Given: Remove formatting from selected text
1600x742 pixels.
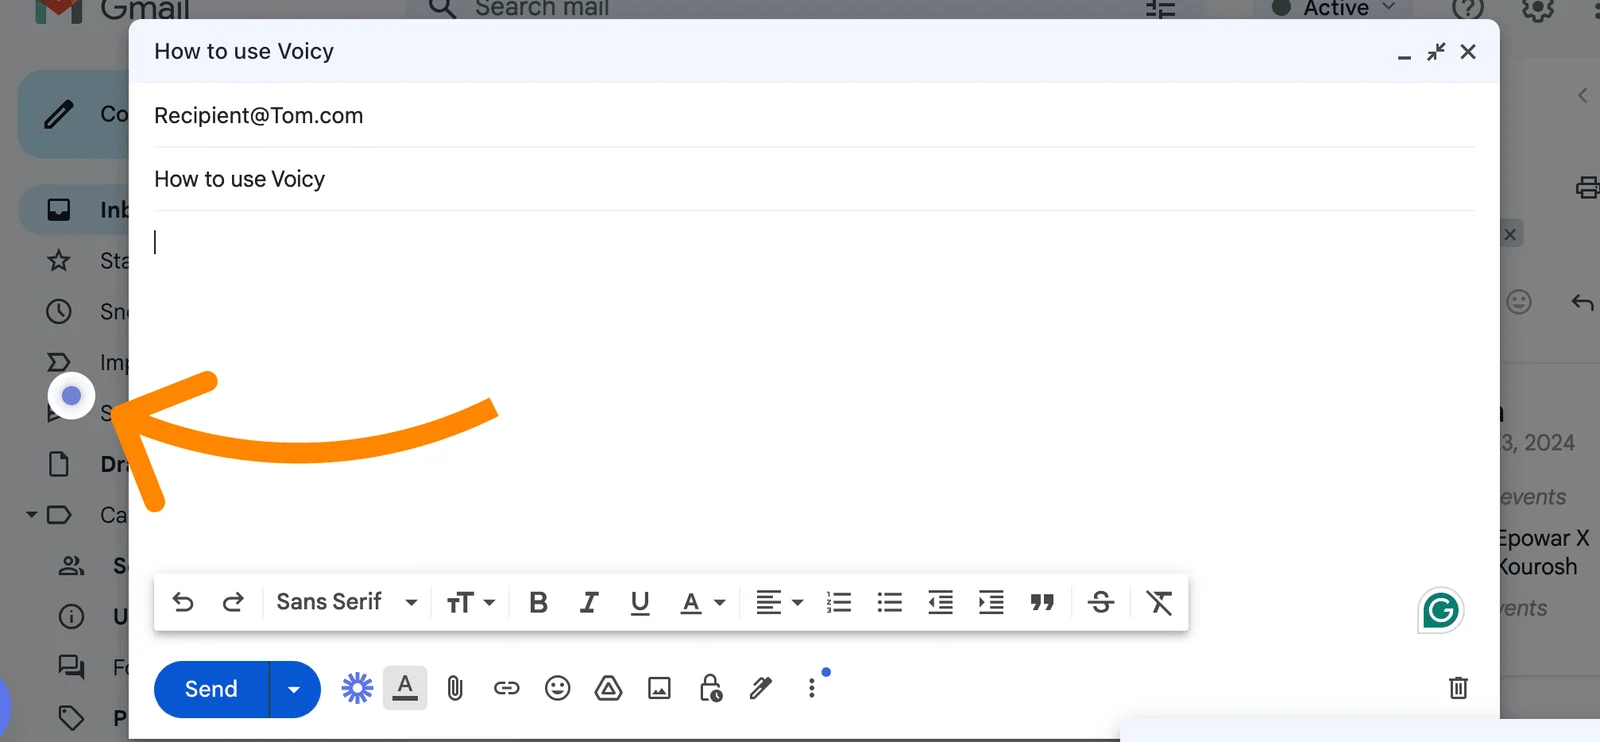Looking at the screenshot, I should (x=1159, y=602).
